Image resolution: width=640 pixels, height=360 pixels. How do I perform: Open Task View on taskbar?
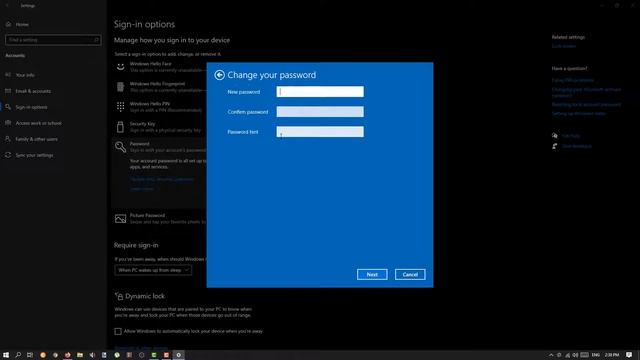pos(30,355)
